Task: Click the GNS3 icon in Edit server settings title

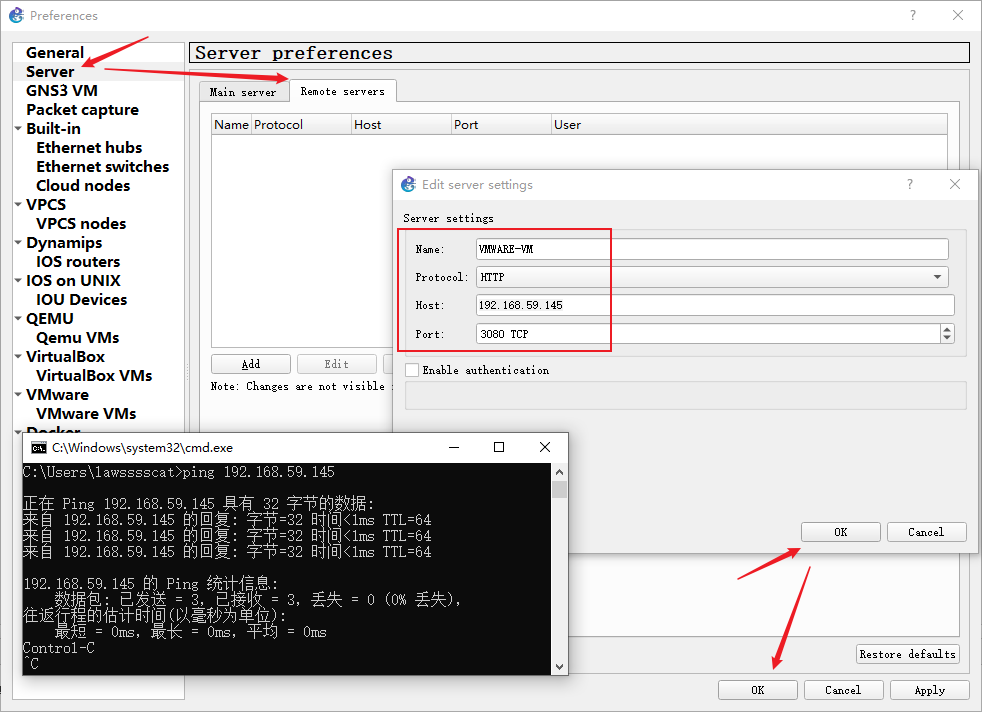Action: (408, 184)
